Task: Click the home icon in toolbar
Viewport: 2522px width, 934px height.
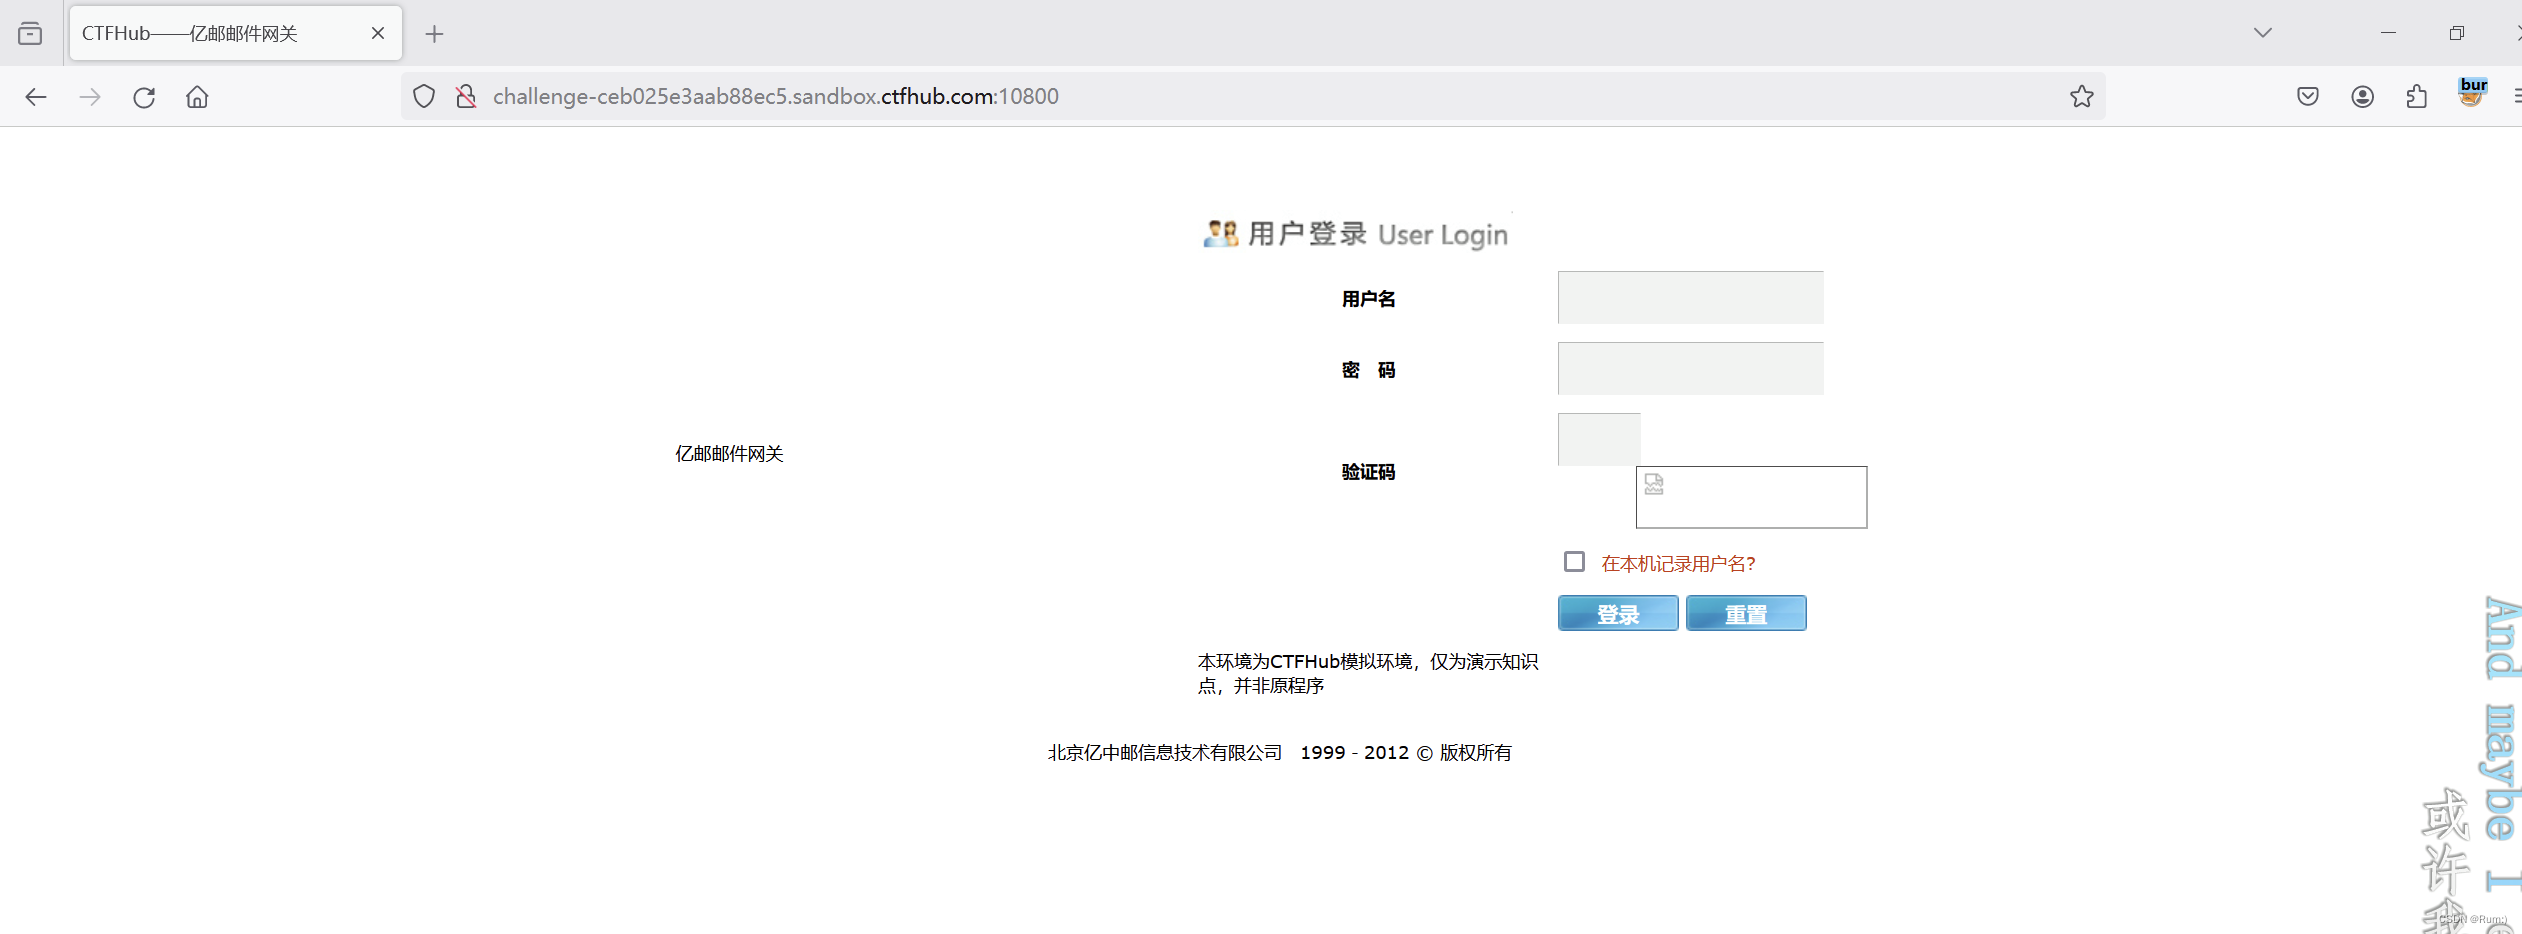Action: (x=196, y=96)
